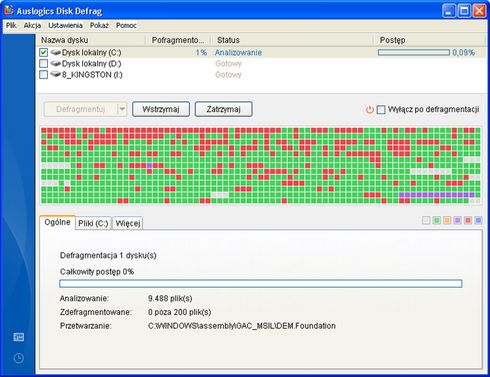Click the long purple block row in cluster map
The image size is (490, 377).
437,195
